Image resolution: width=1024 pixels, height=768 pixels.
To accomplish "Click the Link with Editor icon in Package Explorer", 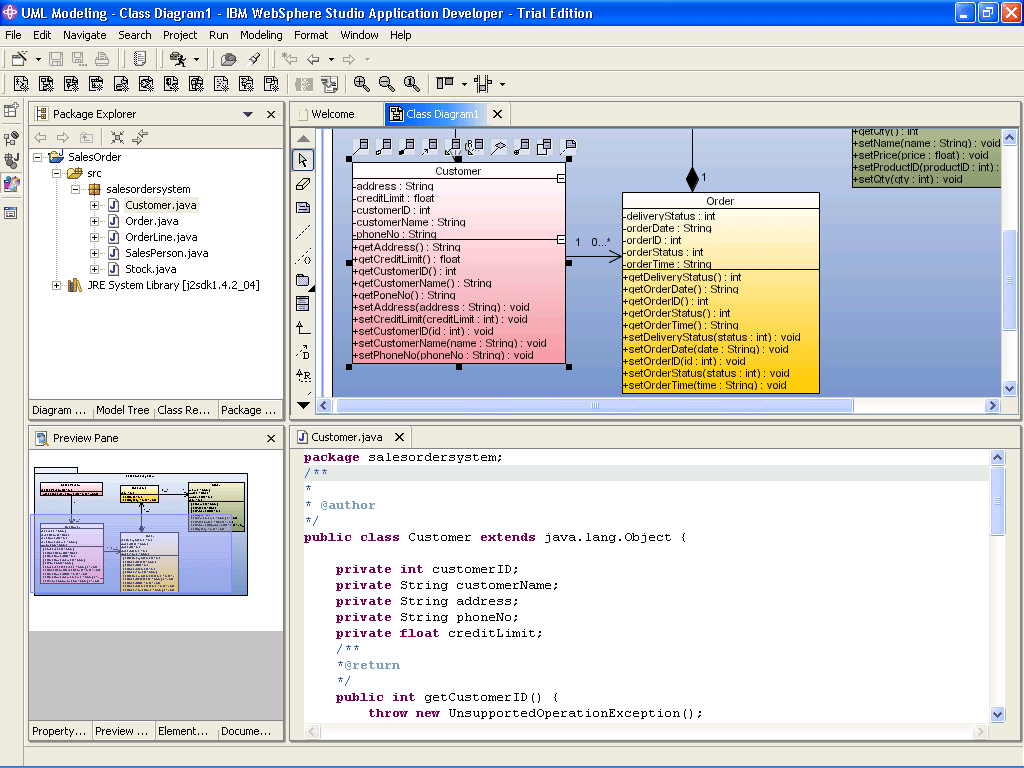I will (140, 137).
